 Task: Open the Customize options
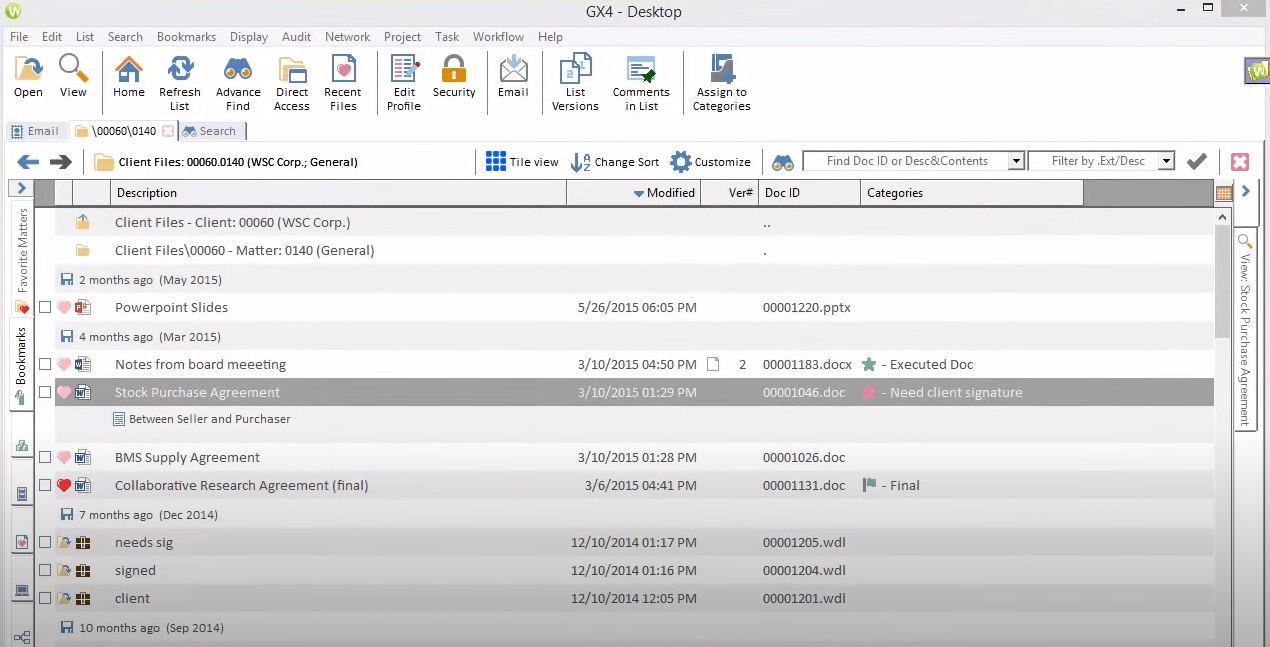681,161
